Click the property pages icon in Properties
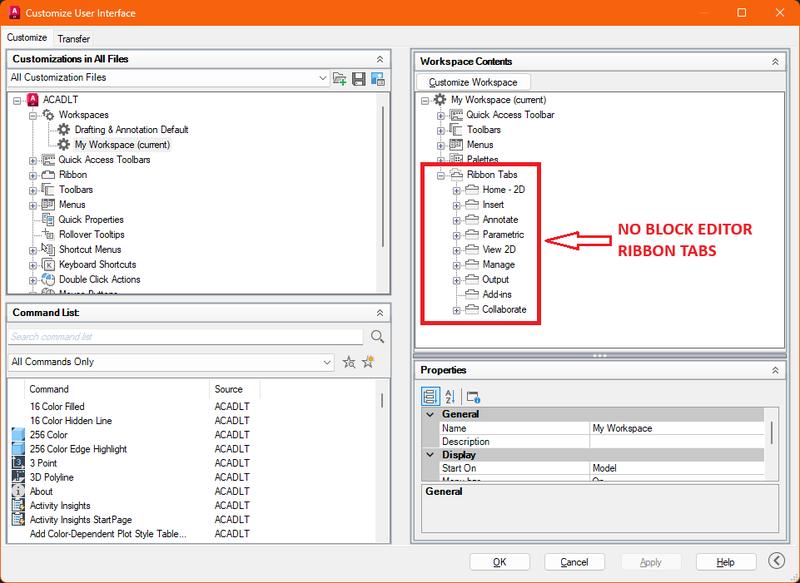800x583 pixels. click(473, 396)
